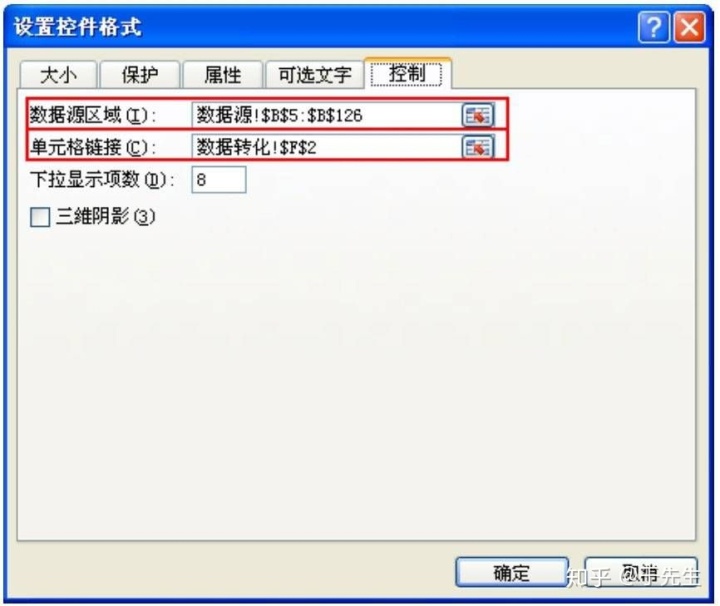720x606 pixels.
Task: Click the 设置控件格式 title bar
Action: [321, 27]
